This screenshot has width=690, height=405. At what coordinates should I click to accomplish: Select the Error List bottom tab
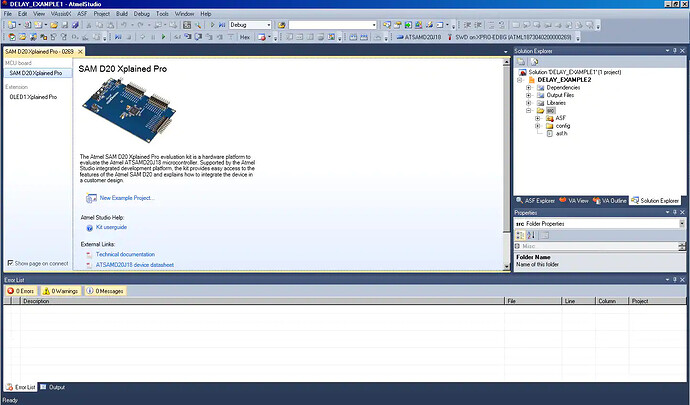point(21,387)
